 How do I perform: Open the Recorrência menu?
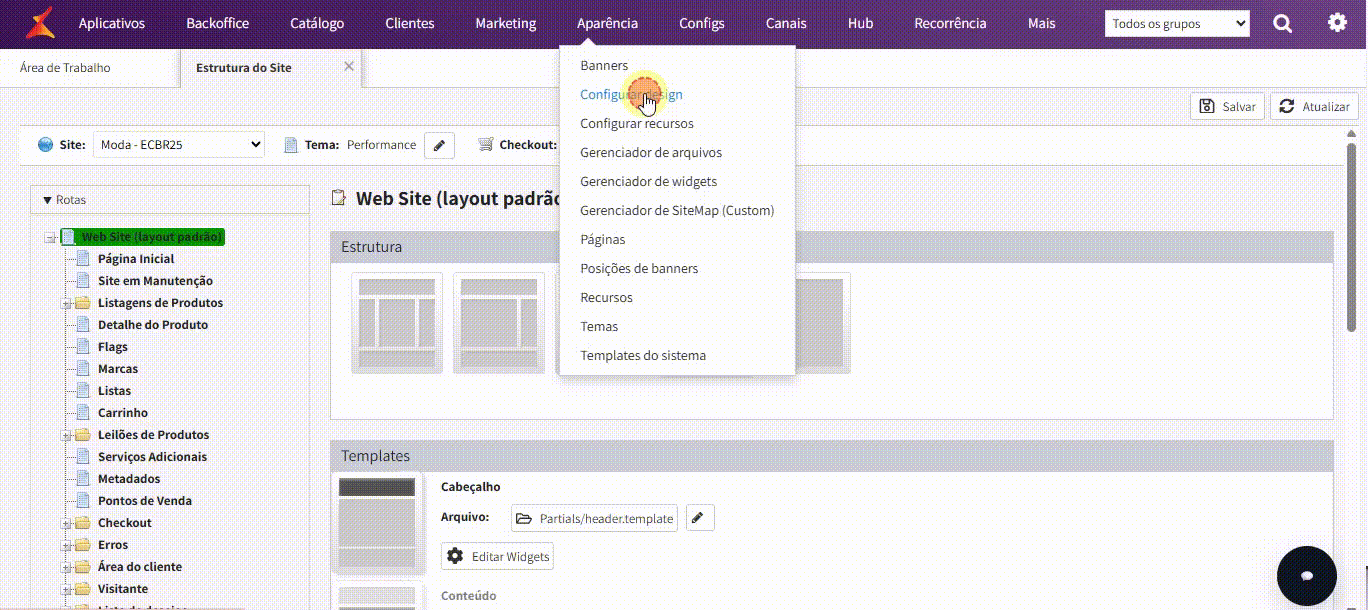click(950, 23)
